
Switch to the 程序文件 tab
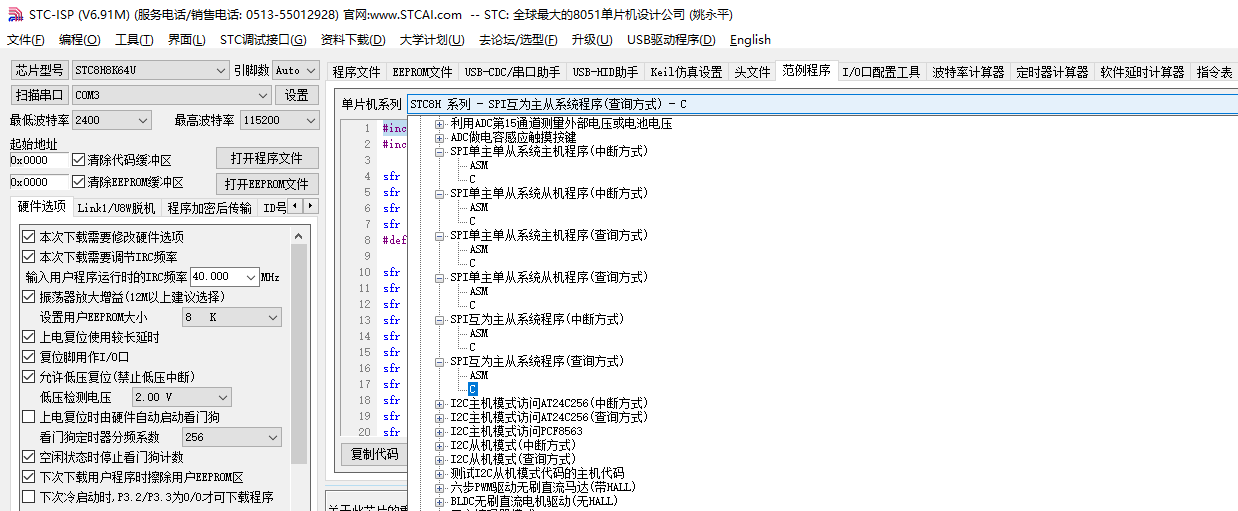point(357,72)
